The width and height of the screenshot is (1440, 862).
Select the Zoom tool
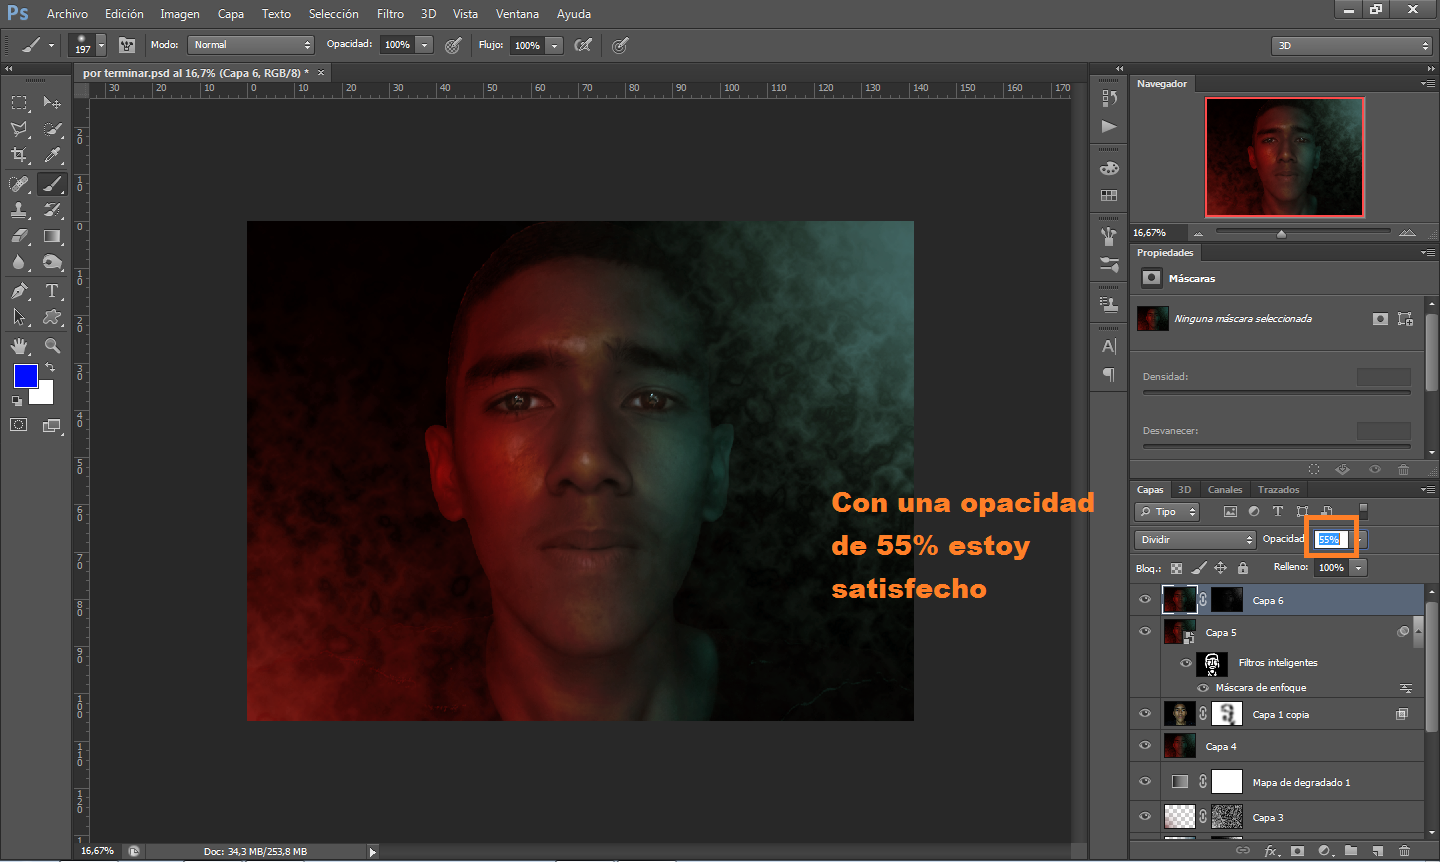click(52, 346)
